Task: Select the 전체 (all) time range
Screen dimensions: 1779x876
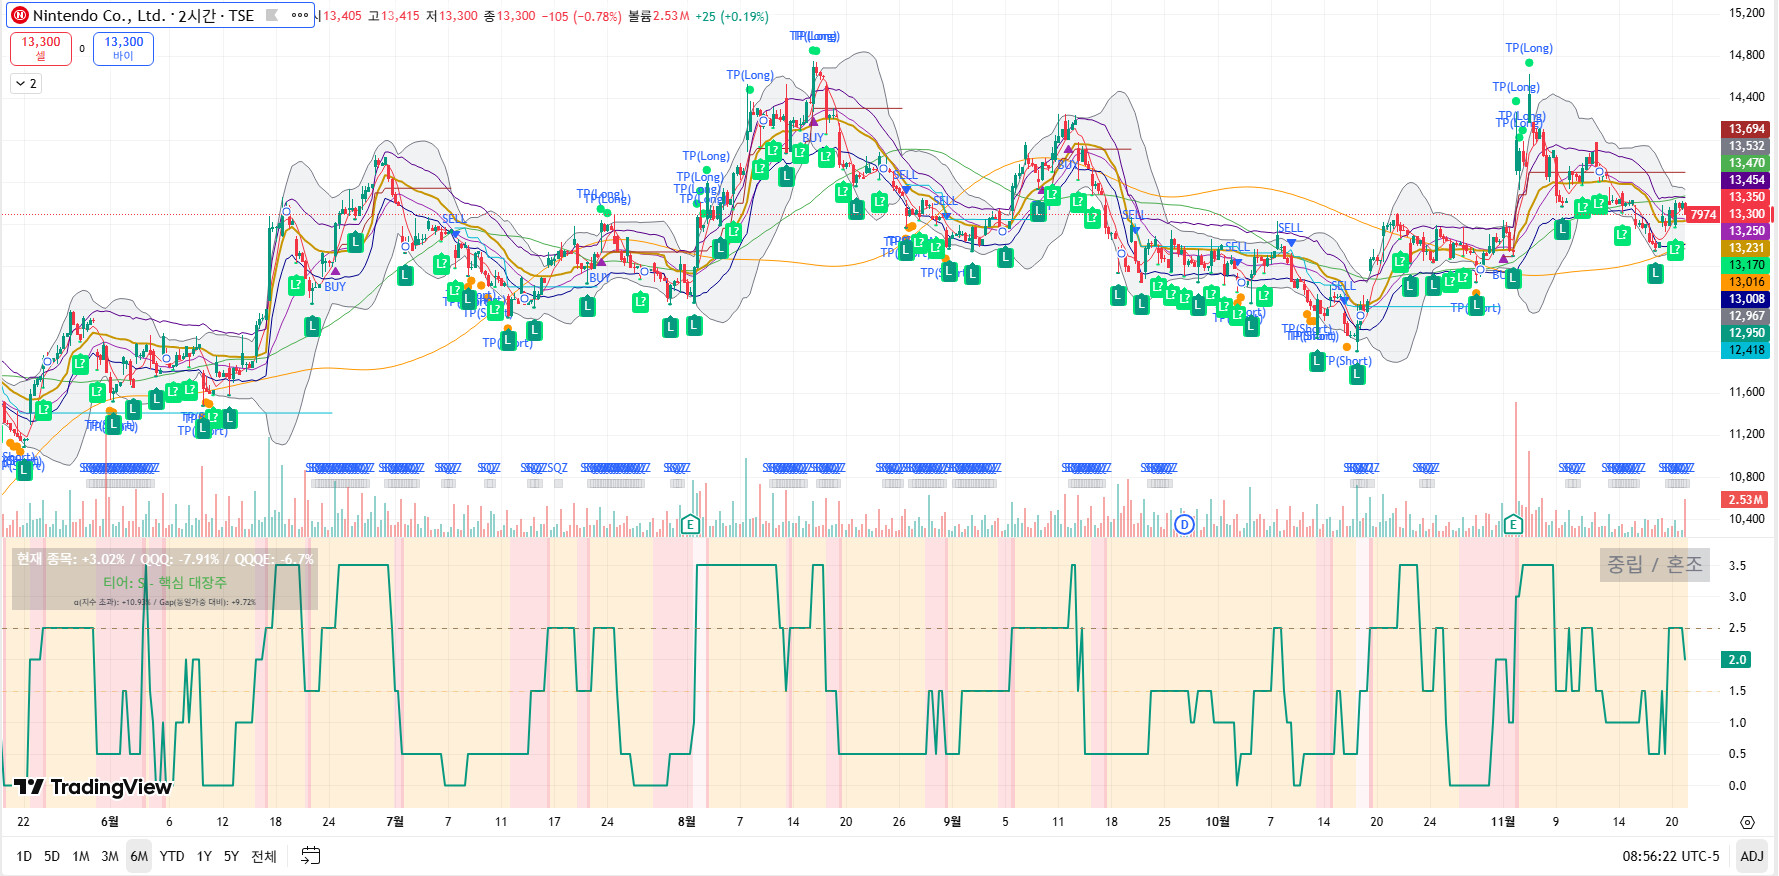Action: pyautogui.click(x=264, y=856)
